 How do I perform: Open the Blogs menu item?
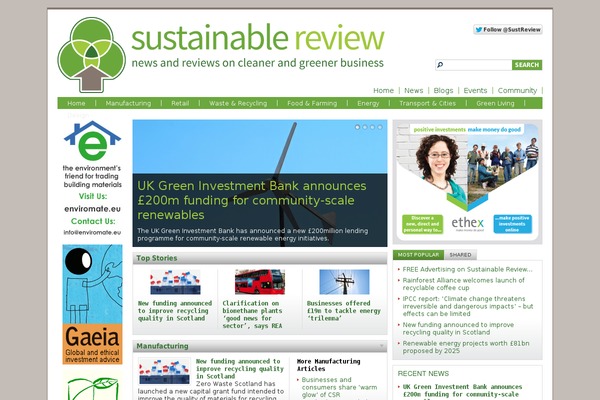(443, 90)
